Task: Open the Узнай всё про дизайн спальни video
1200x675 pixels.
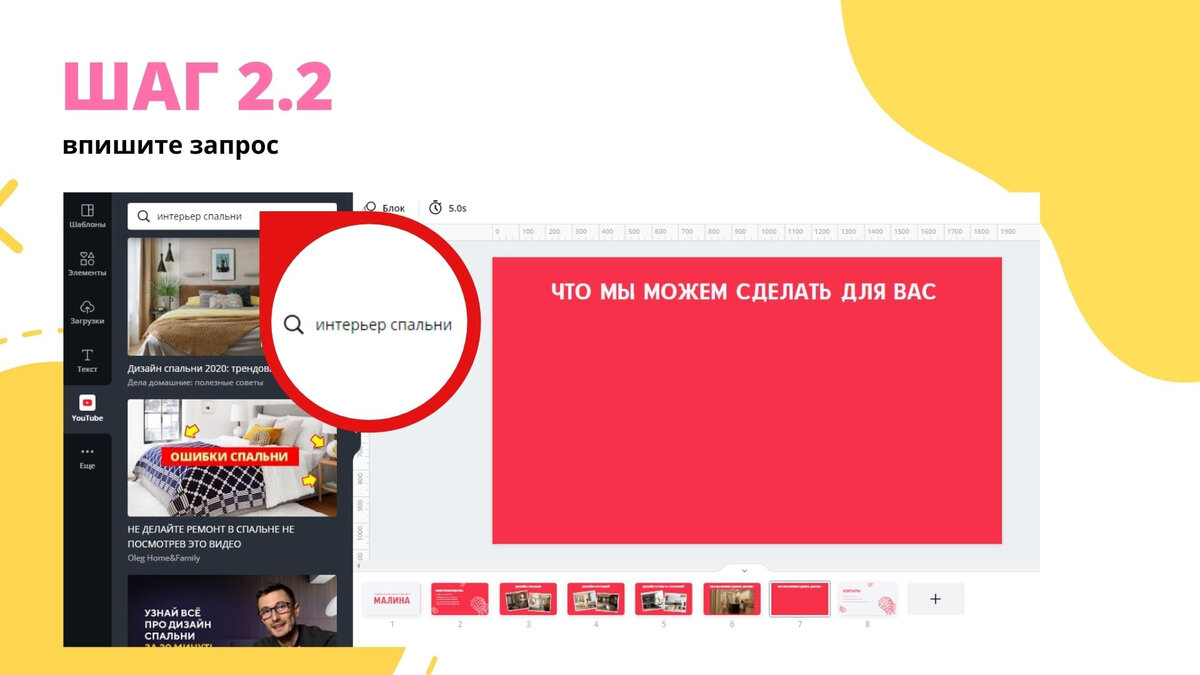Action: click(x=232, y=610)
